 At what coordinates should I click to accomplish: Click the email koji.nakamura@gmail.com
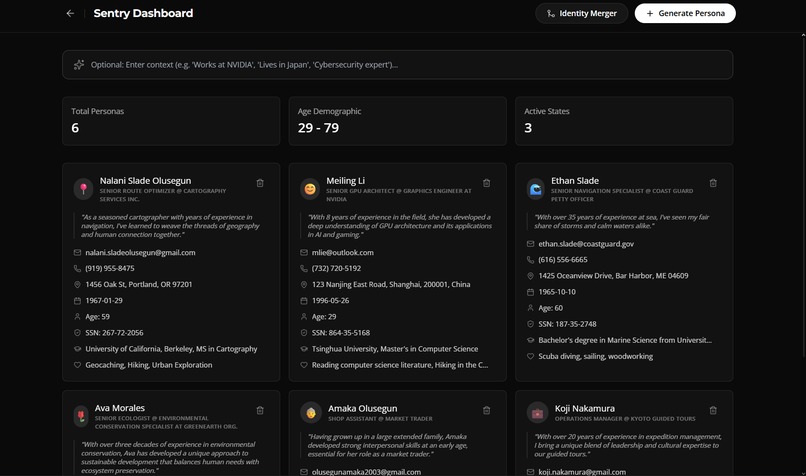pyautogui.click(x=582, y=472)
